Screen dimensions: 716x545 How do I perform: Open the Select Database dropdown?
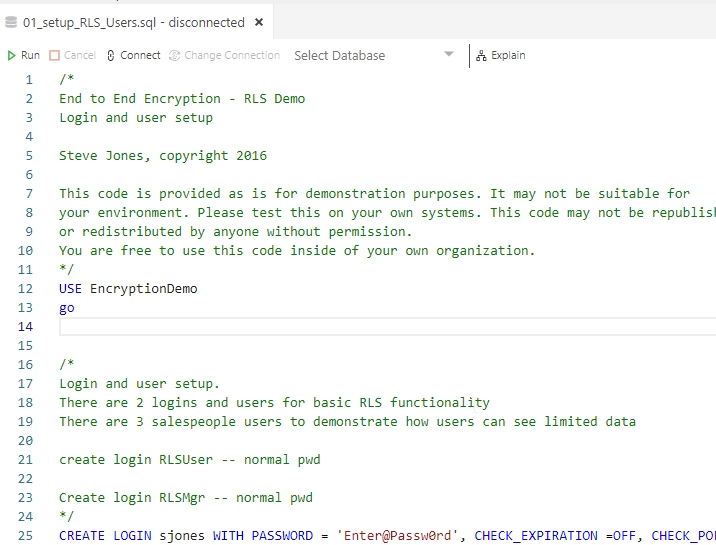point(449,55)
